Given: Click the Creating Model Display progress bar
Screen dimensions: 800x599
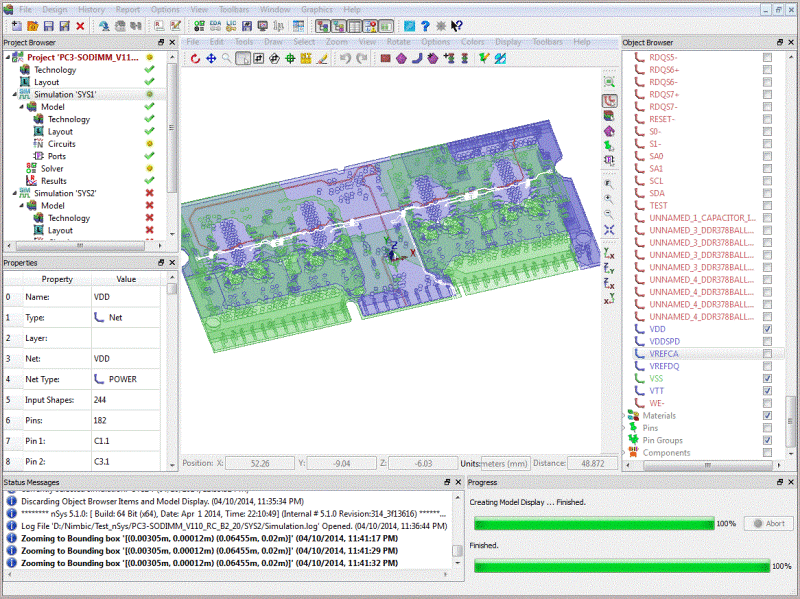Looking at the screenshot, I should pos(594,523).
